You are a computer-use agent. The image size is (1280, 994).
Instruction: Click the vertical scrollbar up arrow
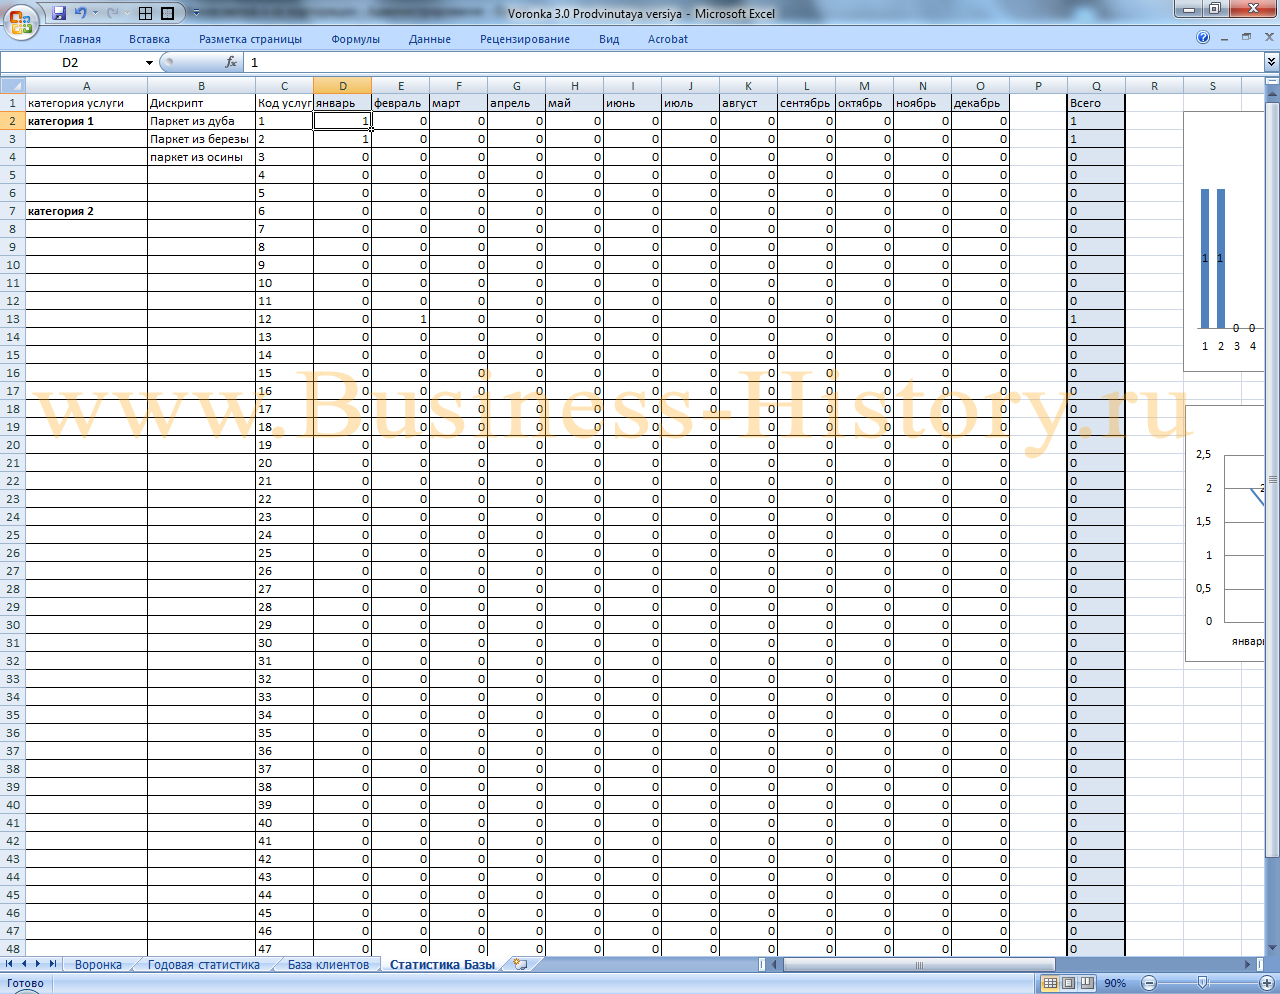(1272, 92)
